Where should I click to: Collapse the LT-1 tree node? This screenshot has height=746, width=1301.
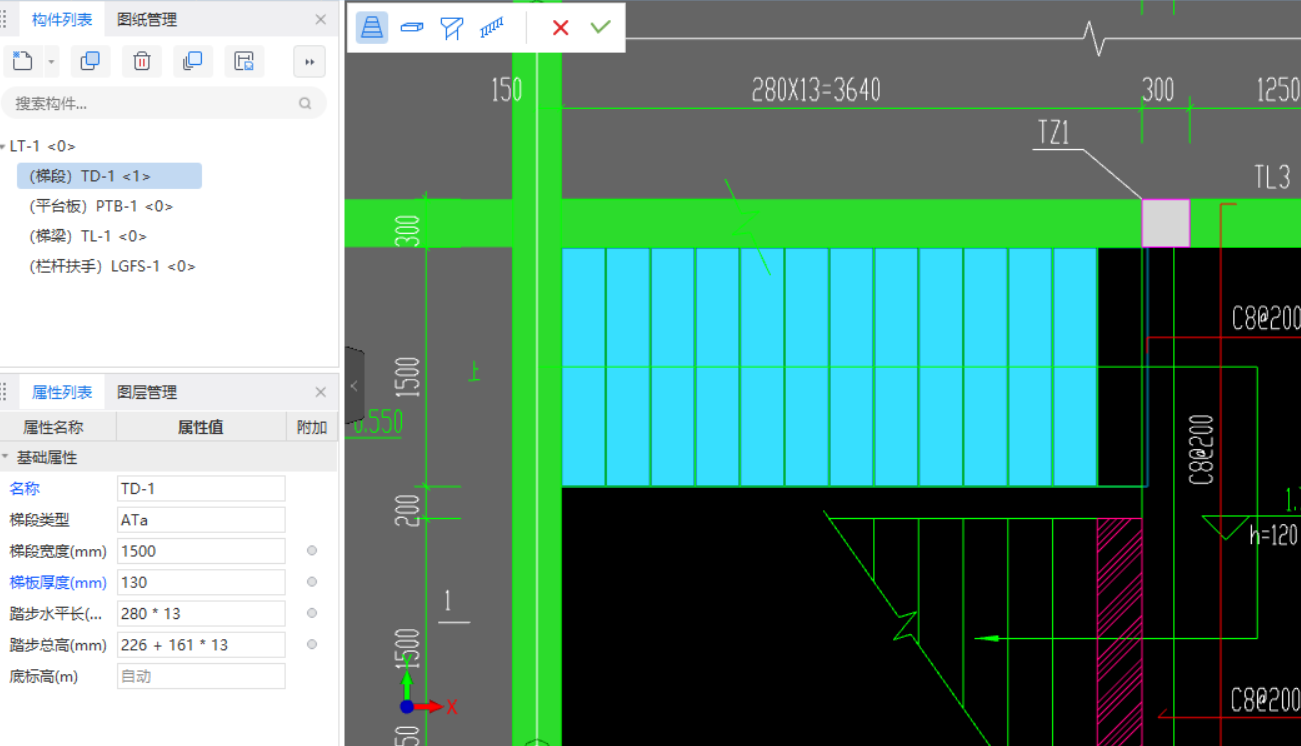(x=4, y=147)
